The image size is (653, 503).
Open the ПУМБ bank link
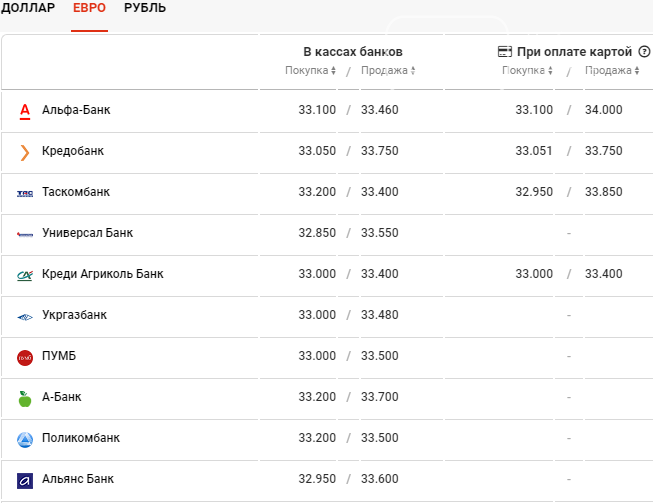pos(59,356)
